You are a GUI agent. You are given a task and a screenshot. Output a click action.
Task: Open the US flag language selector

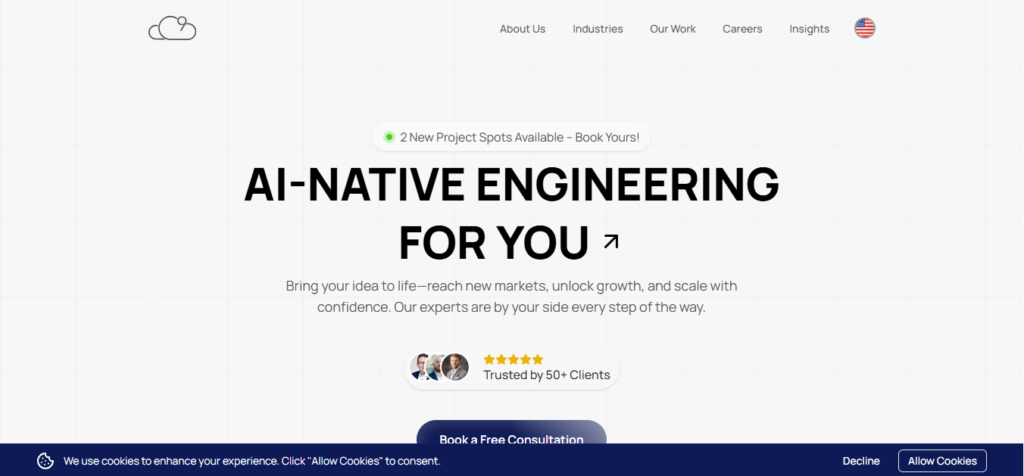click(x=864, y=28)
